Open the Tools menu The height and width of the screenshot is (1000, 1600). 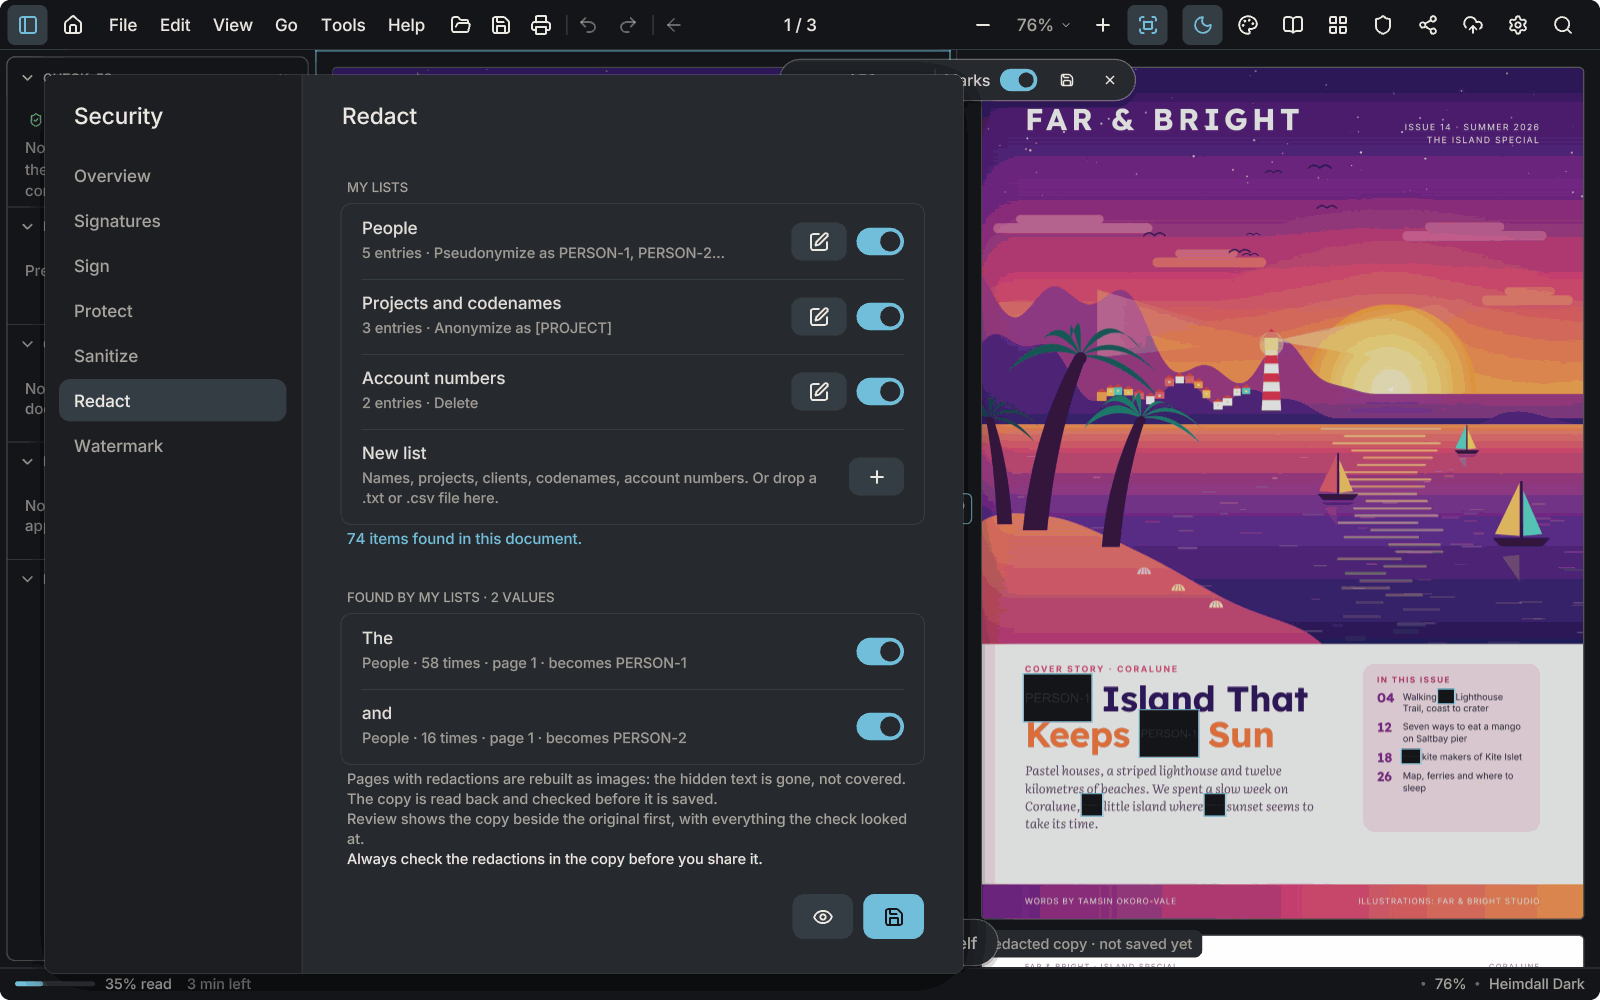pos(343,25)
